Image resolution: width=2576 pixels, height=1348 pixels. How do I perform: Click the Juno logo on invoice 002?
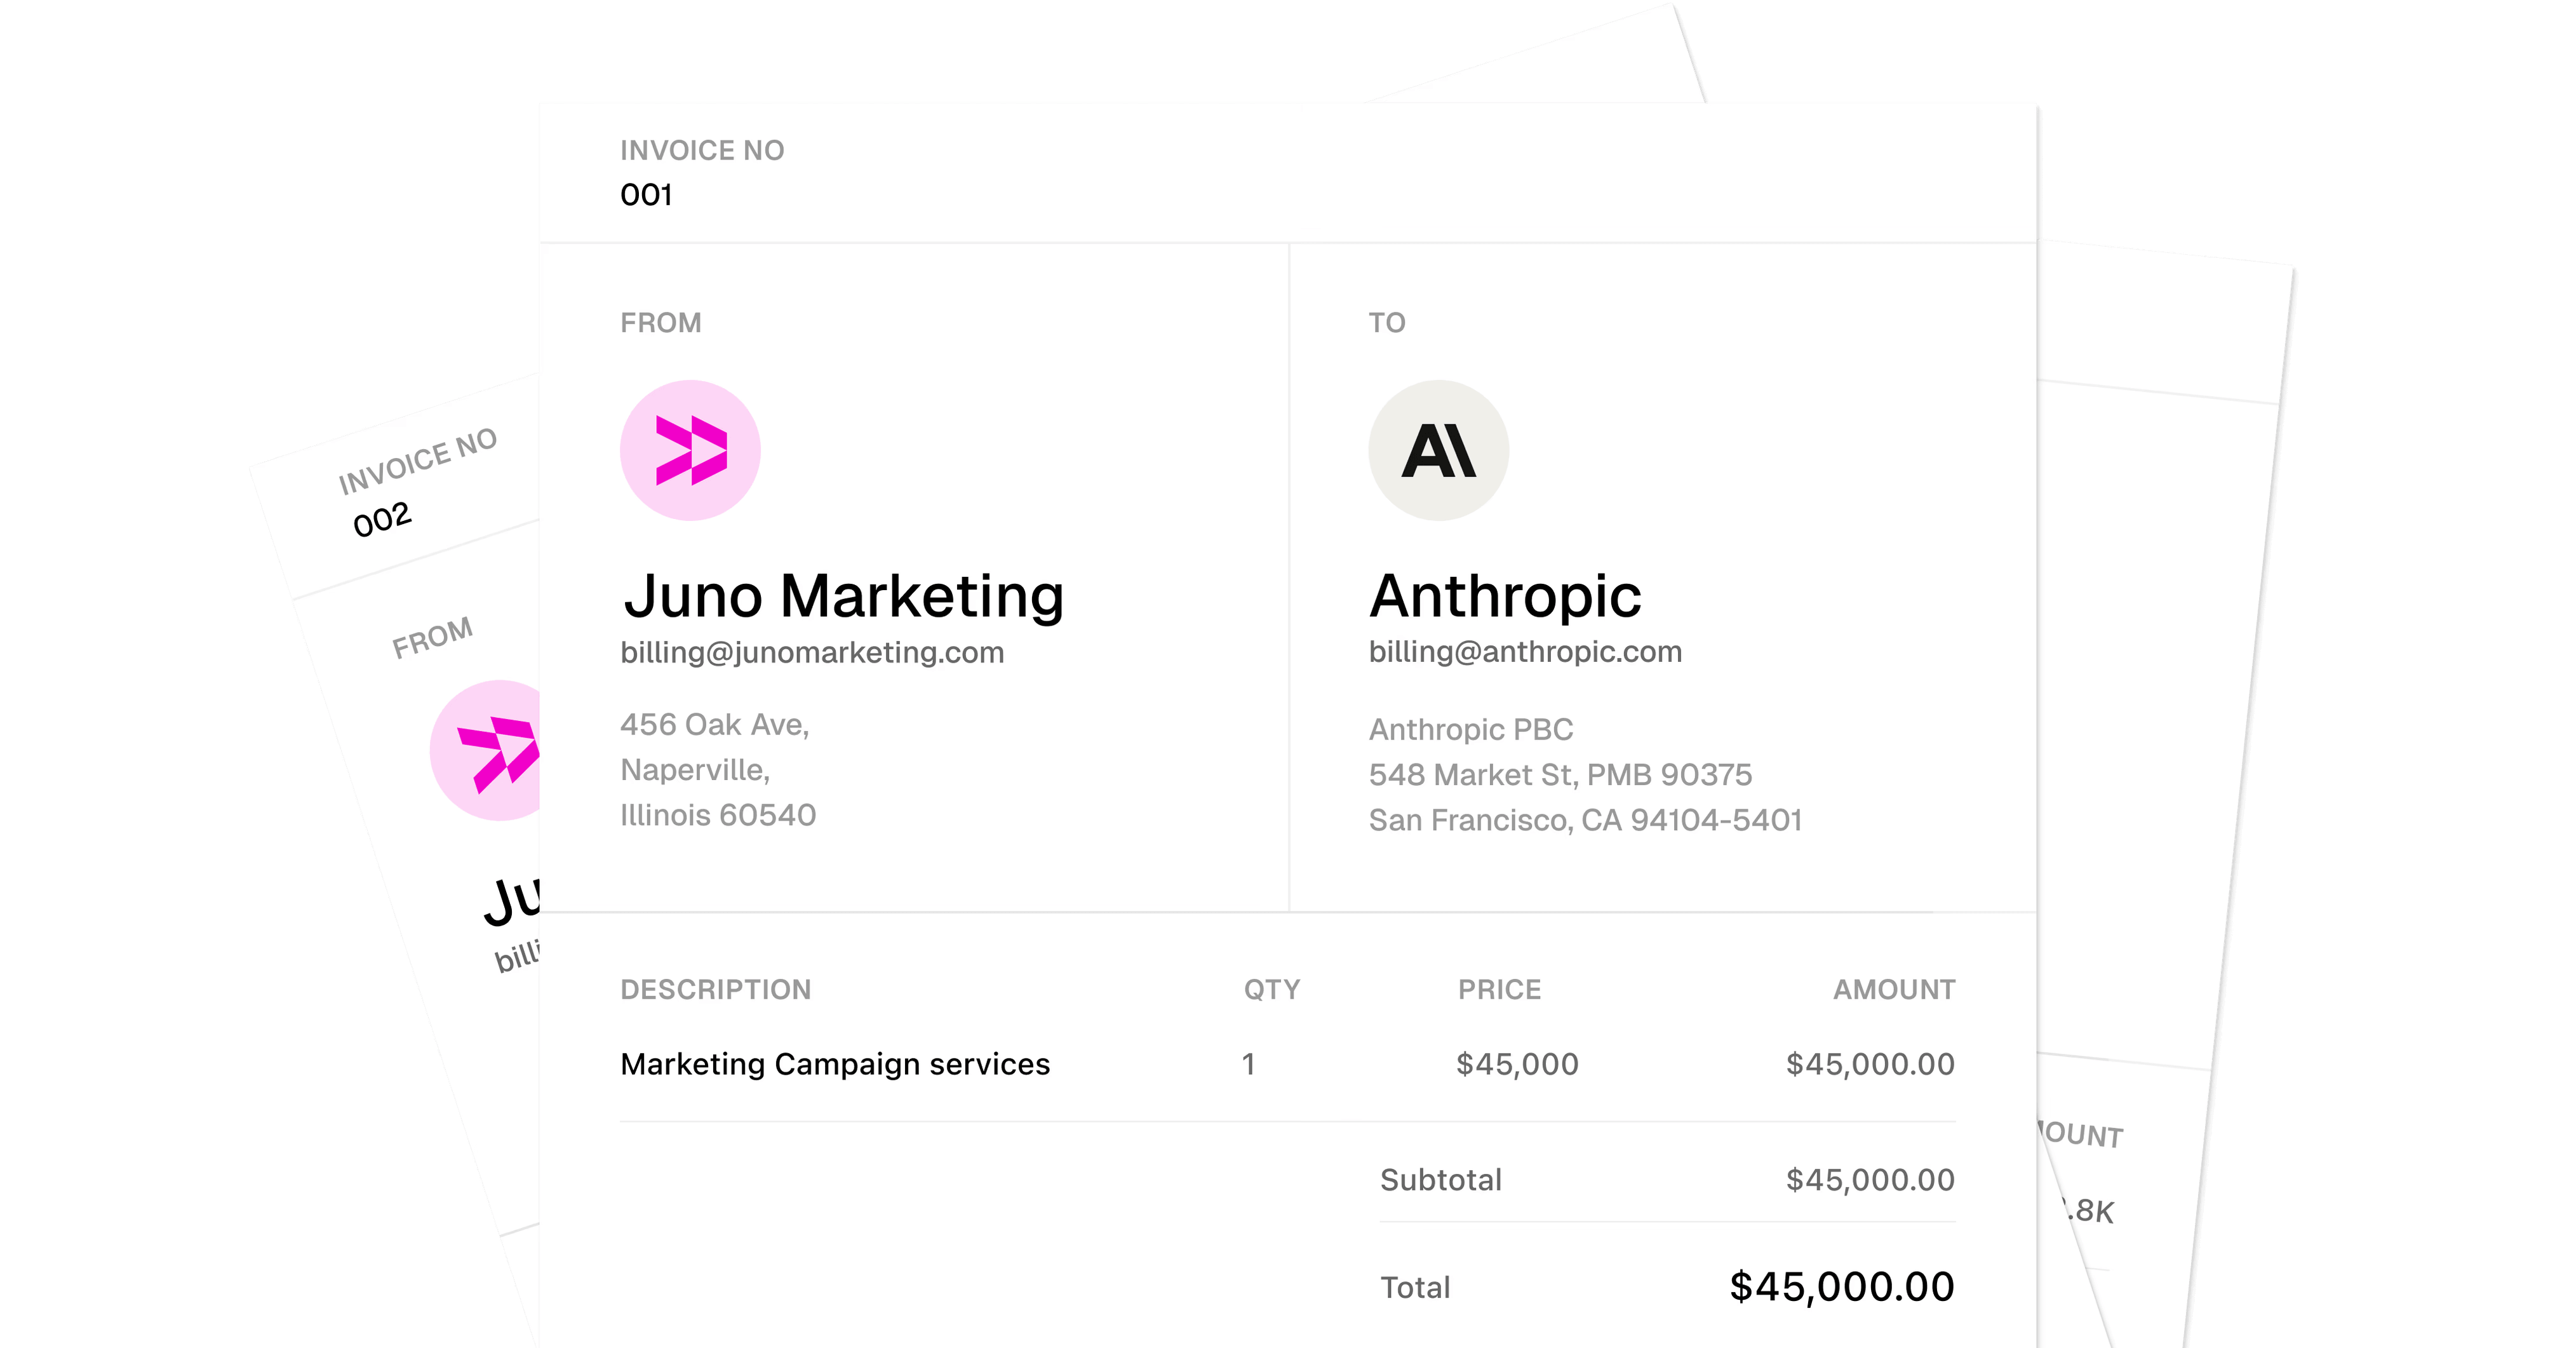pyautogui.click(x=489, y=752)
